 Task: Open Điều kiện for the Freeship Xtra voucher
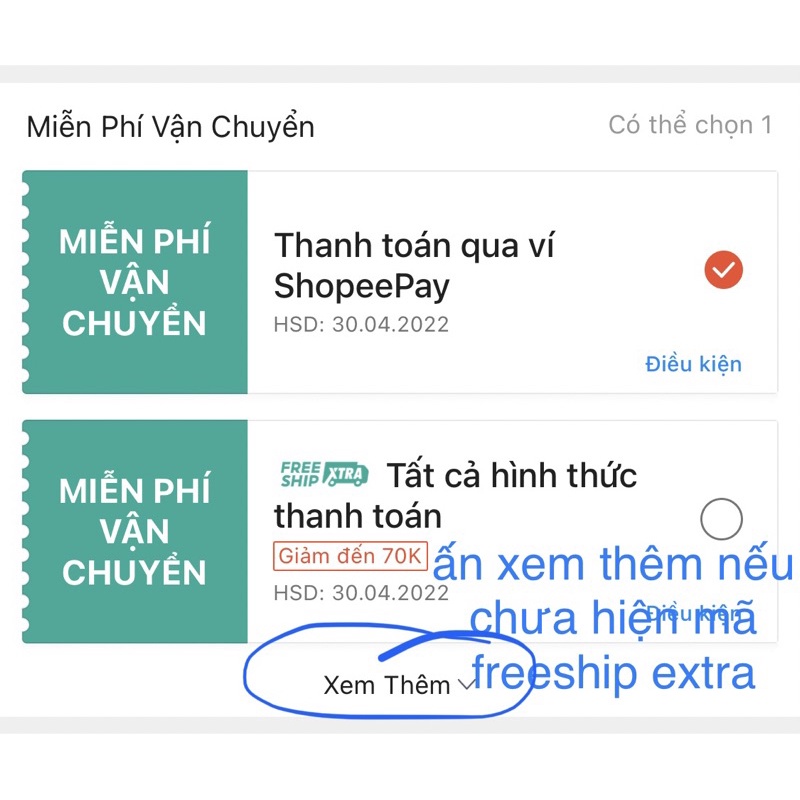(693, 613)
